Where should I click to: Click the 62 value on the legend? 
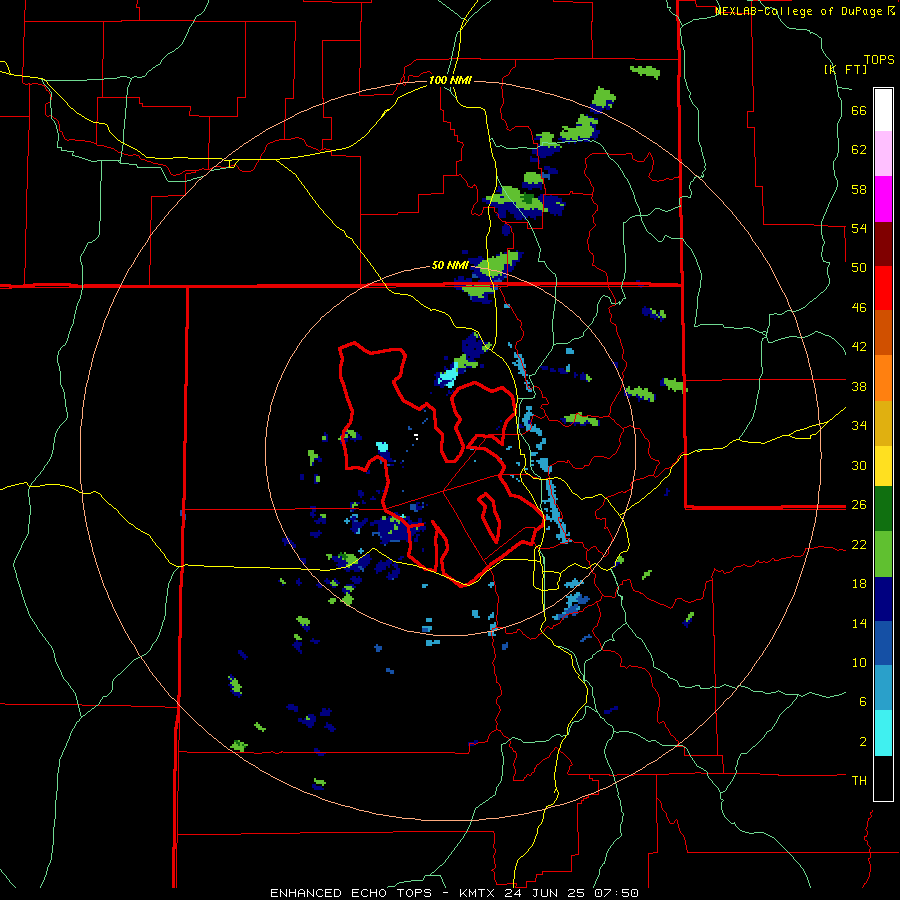click(x=859, y=150)
